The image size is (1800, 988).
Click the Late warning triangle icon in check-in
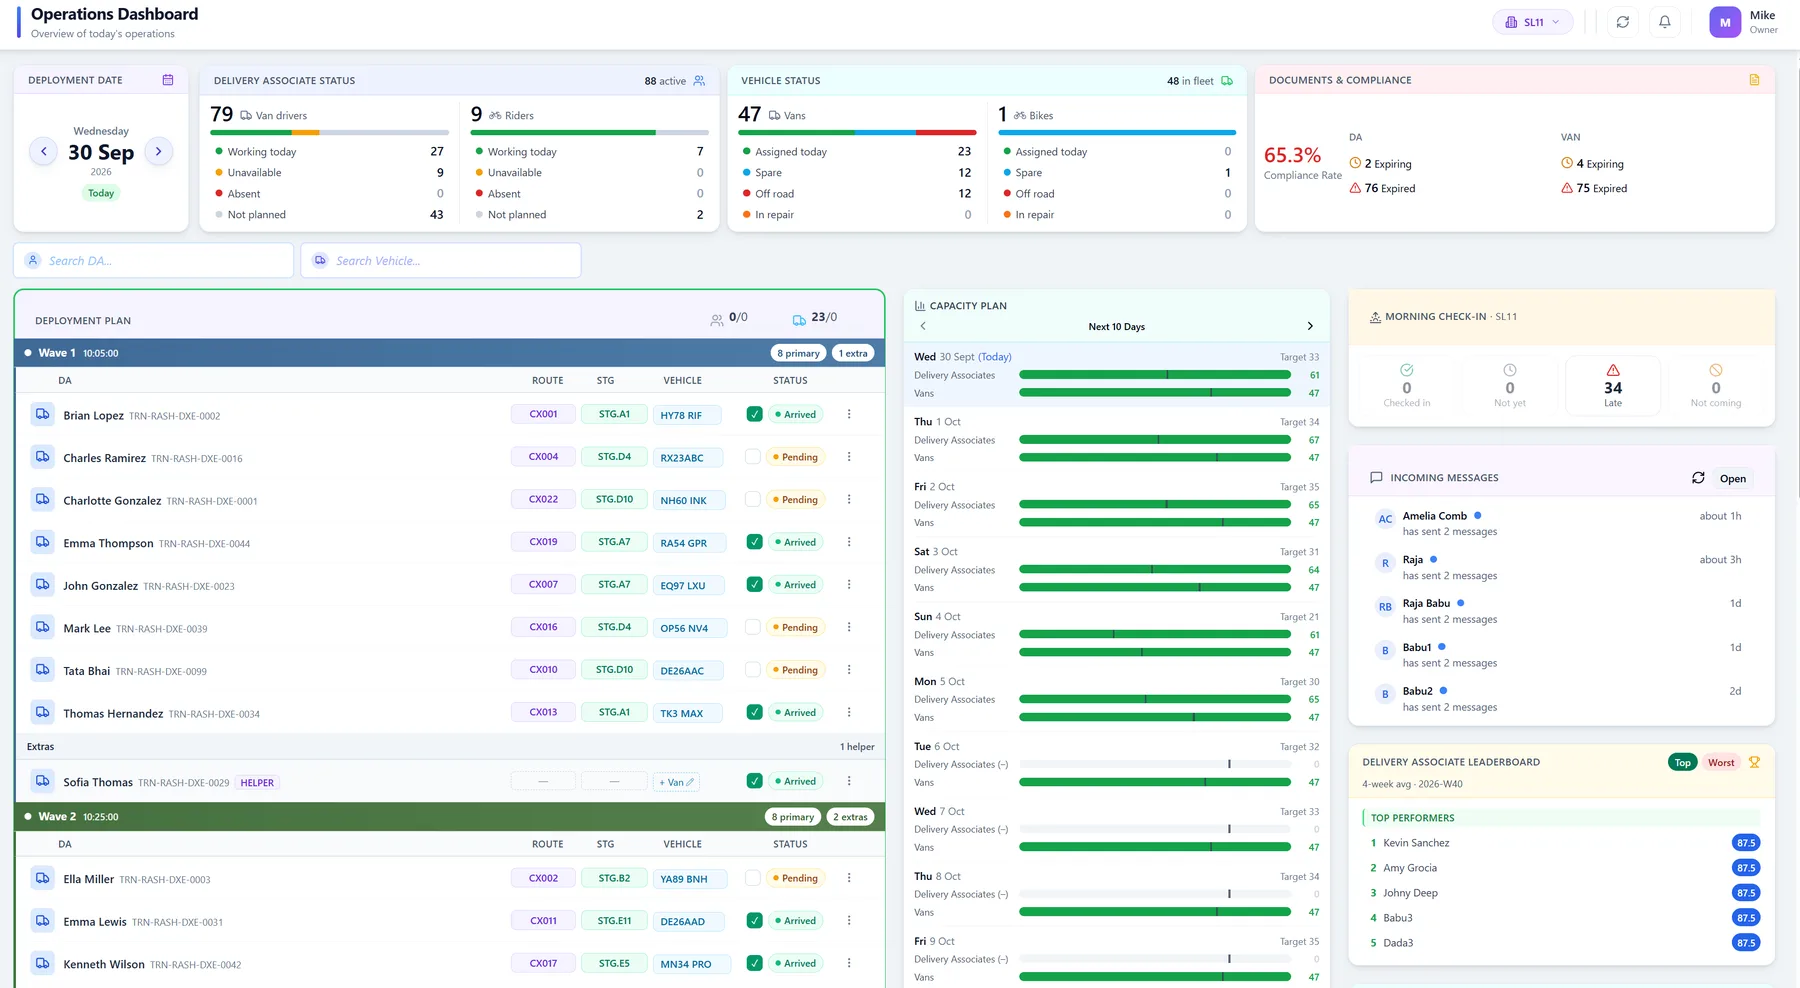[1613, 370]
